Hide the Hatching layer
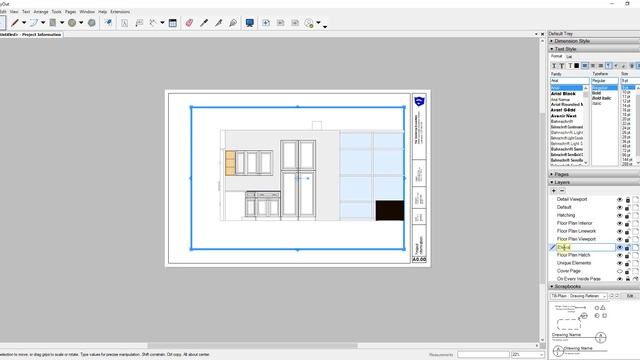640x360 pixels. [620, 215]
